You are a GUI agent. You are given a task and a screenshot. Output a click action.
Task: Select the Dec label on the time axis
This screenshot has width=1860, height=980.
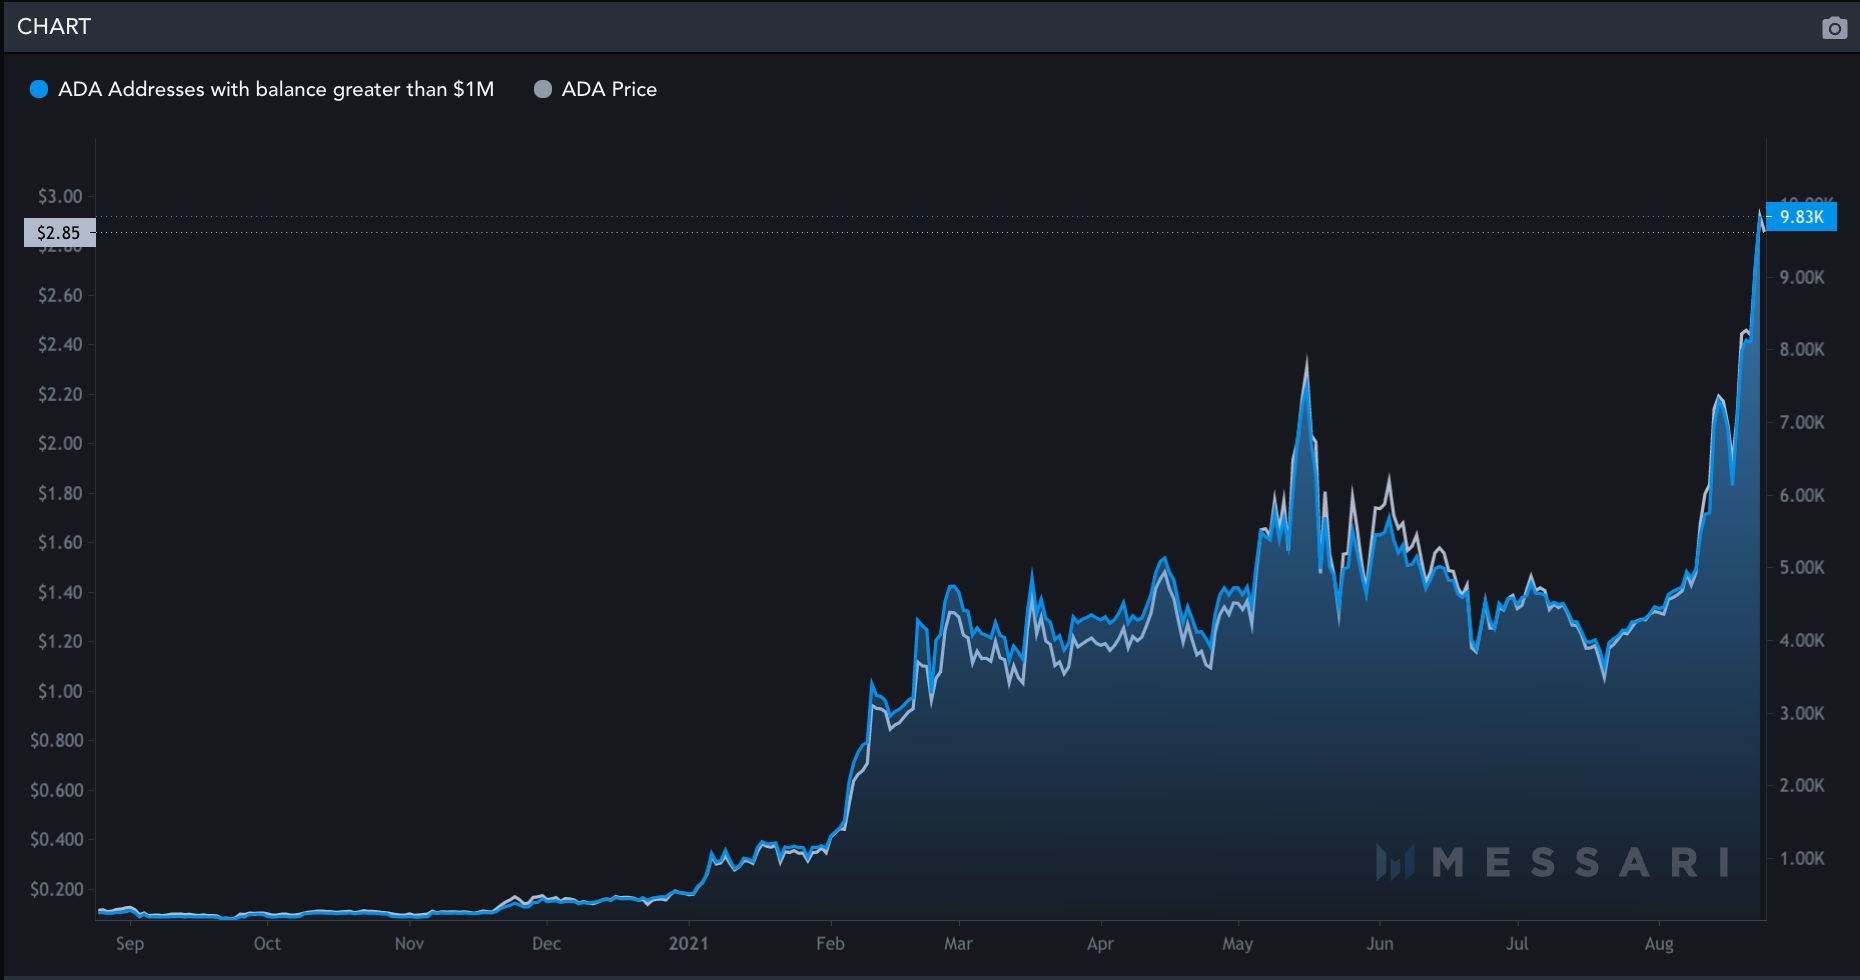coord(546,943)
